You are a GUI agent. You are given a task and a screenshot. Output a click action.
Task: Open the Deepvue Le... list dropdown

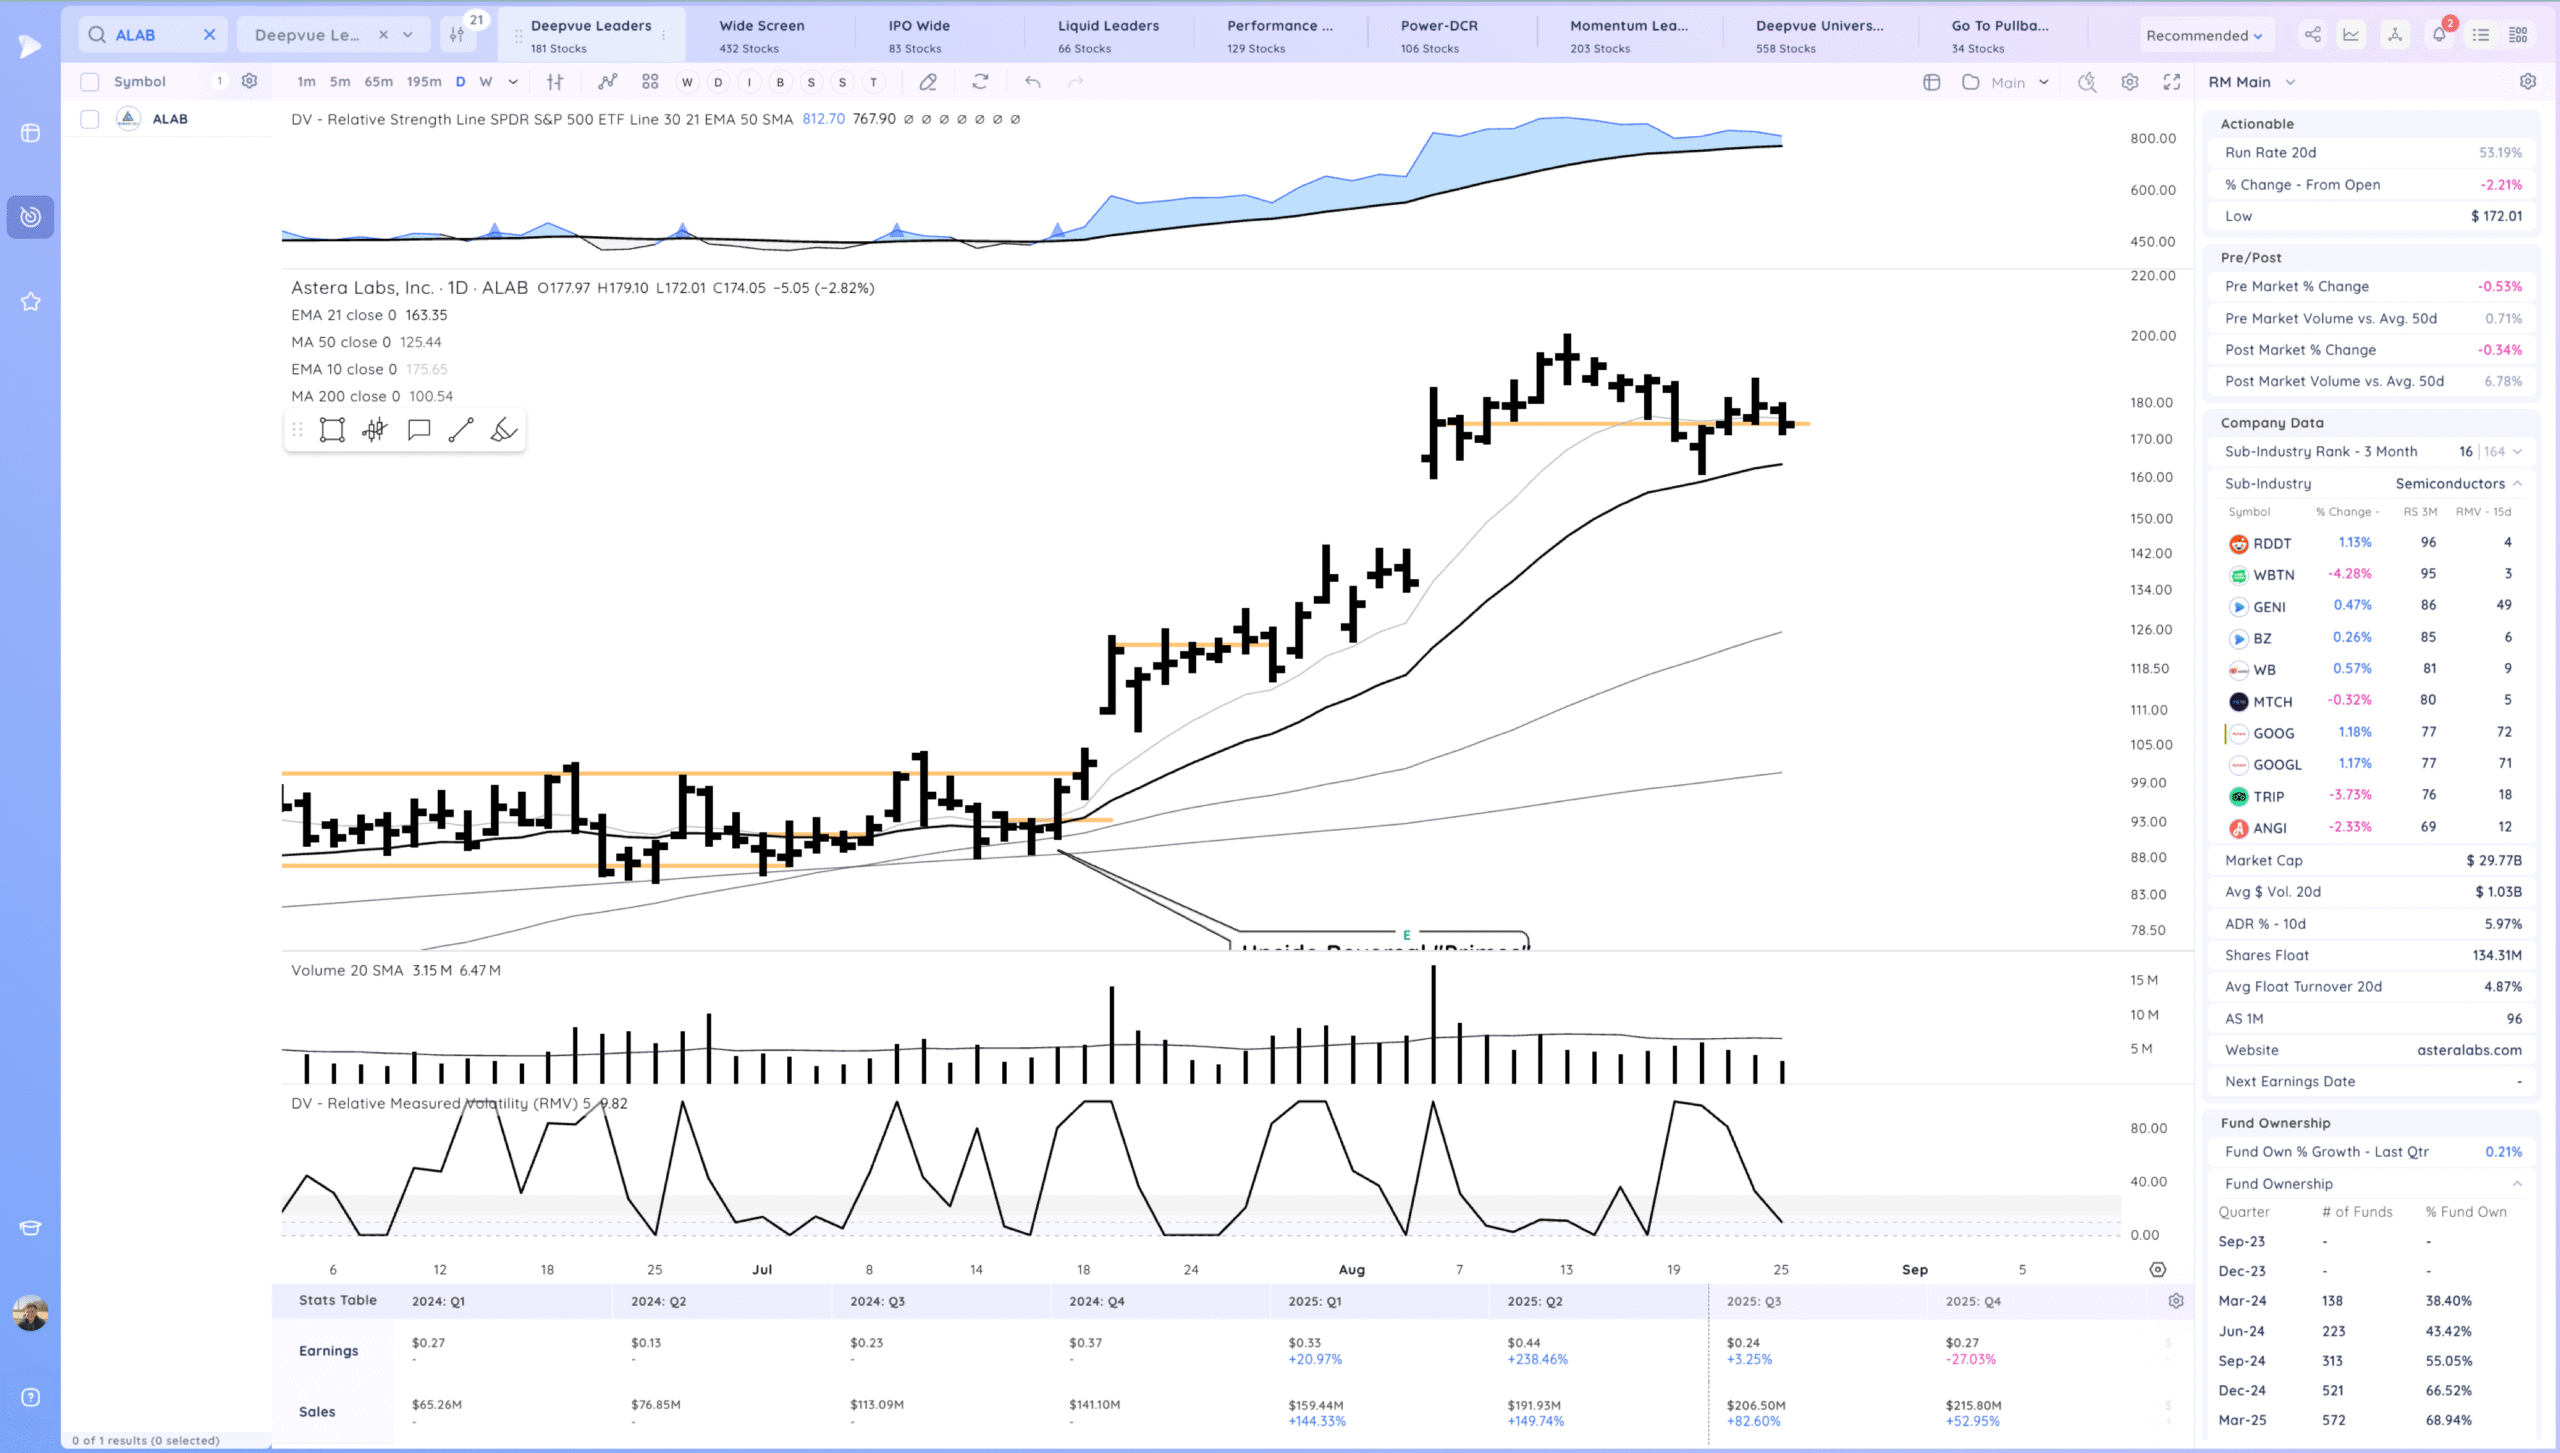tap(408, 35)
